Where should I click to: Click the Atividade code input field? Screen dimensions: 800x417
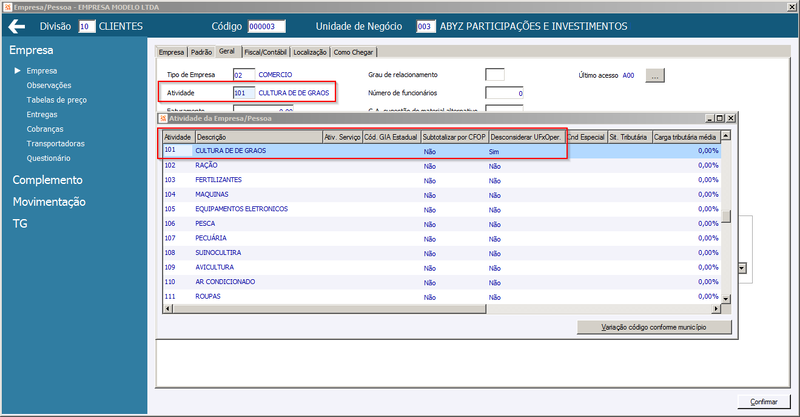(243, 93)
